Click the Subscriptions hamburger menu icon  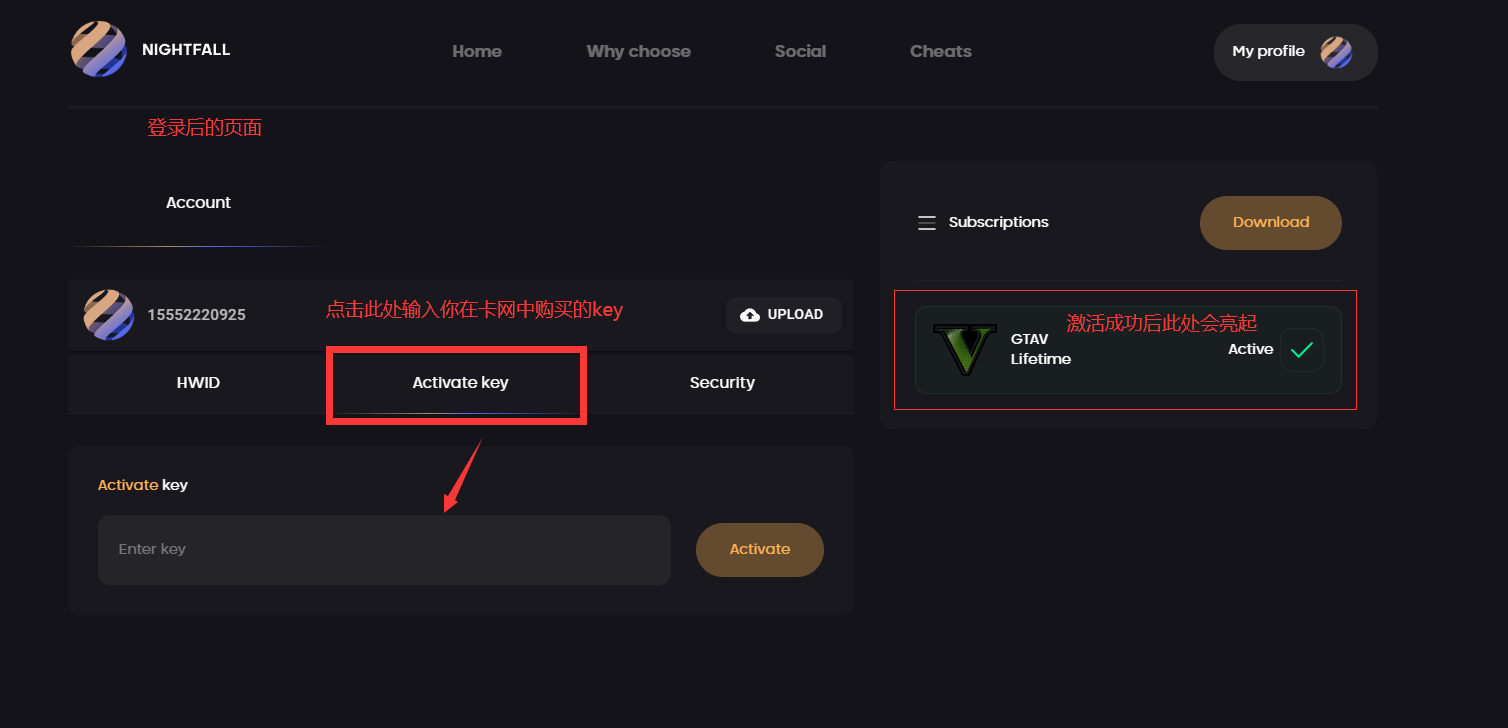click(927, 223)
